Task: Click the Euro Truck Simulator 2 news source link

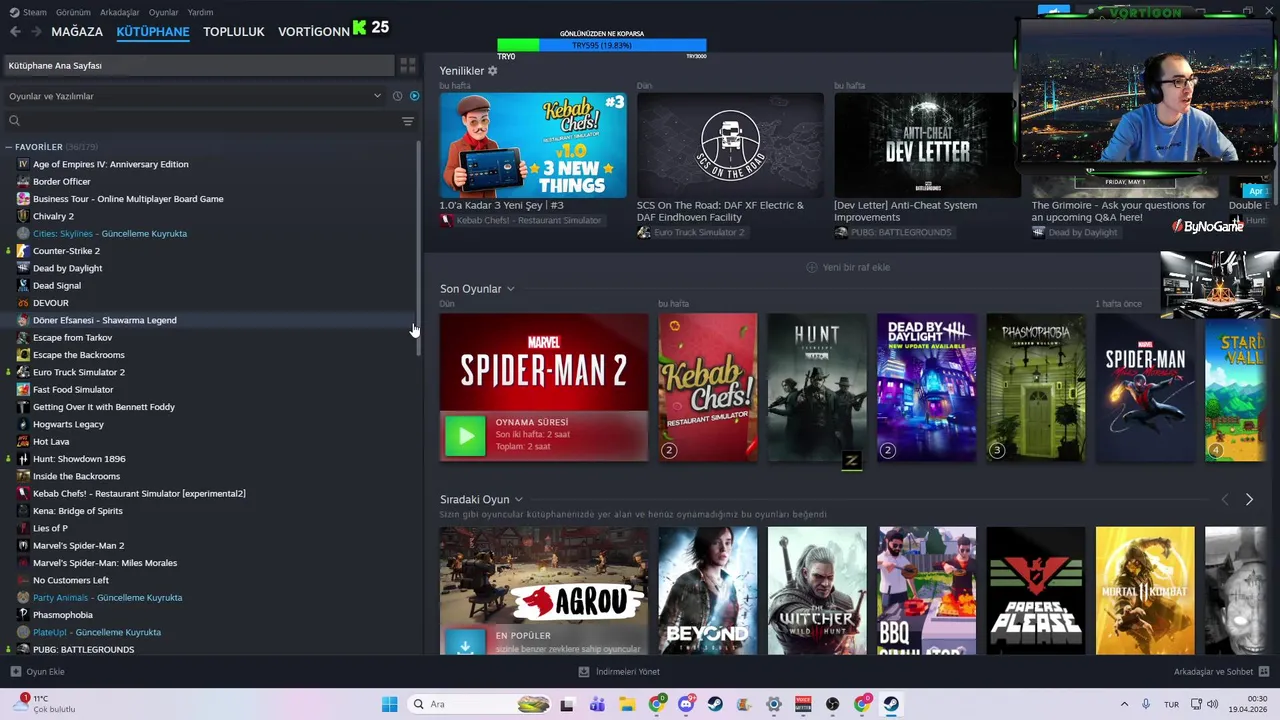Action: (x=690, y=232)
